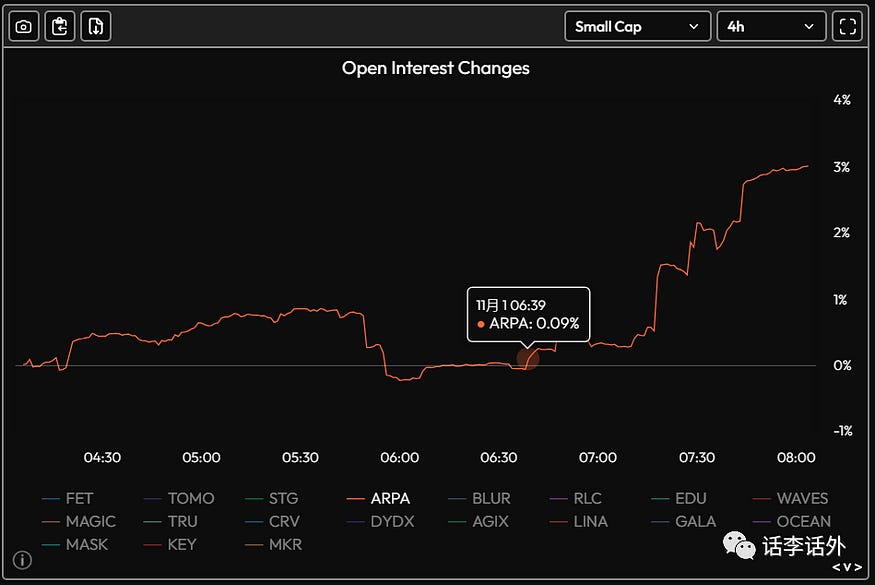Click the 3% y-axis label

click(x=842, y=167)
